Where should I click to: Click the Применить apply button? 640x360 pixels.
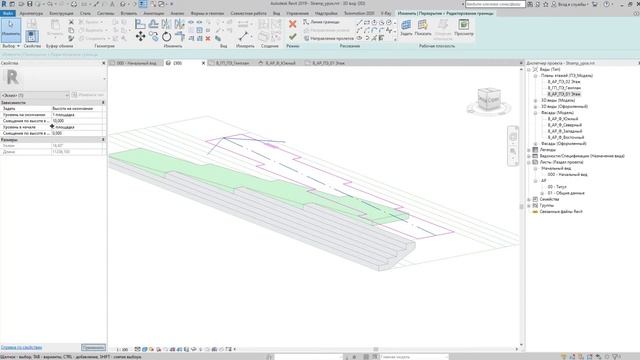(x=93, y=348)
